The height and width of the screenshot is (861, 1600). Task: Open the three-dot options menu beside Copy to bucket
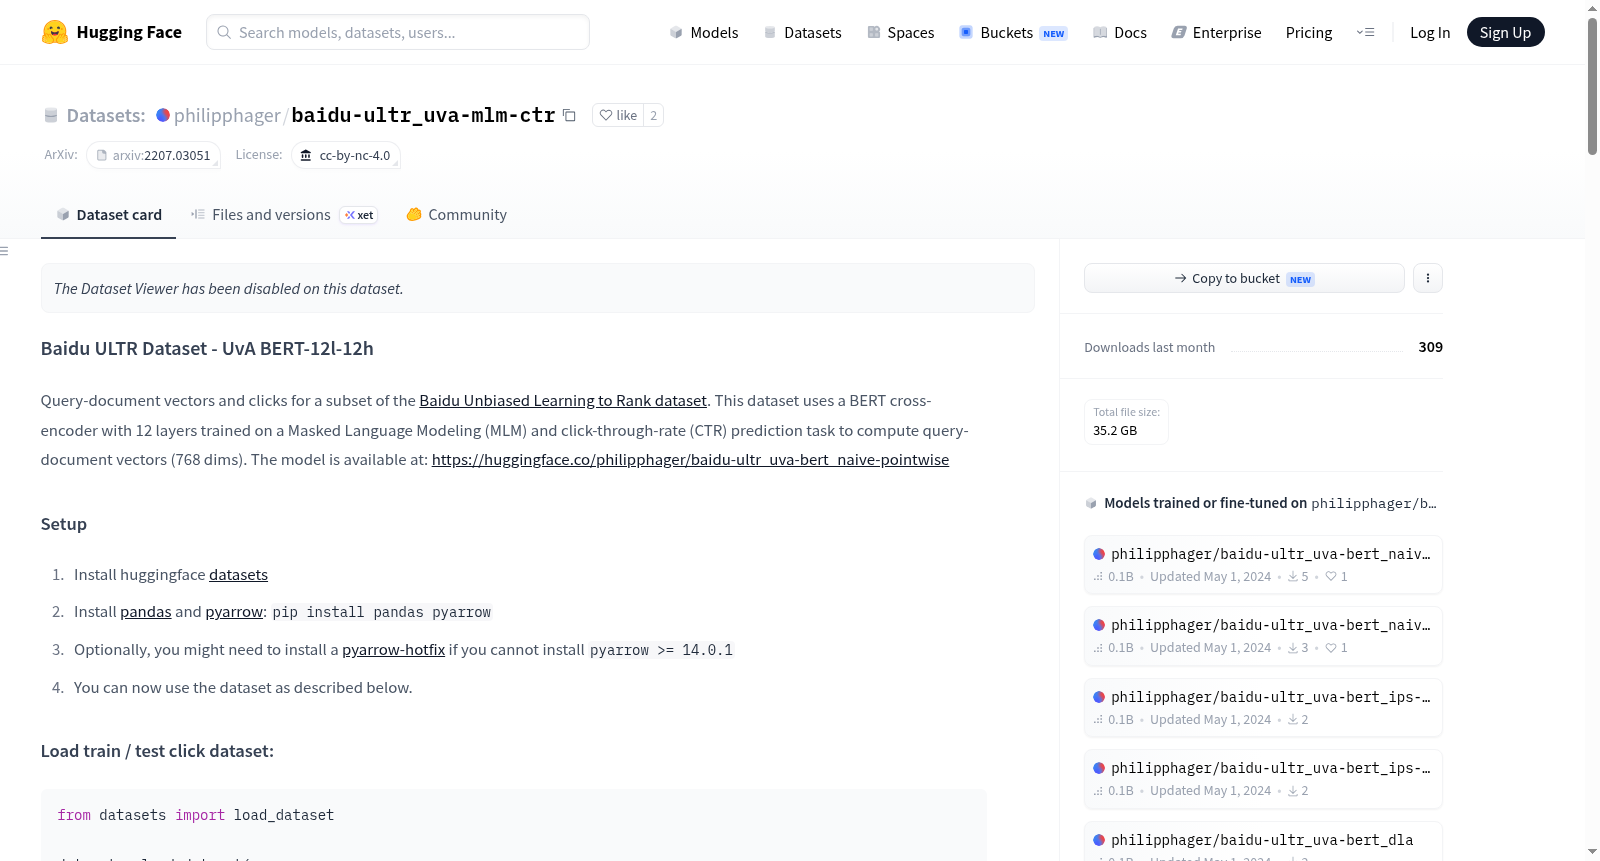tap(1427, 278)
